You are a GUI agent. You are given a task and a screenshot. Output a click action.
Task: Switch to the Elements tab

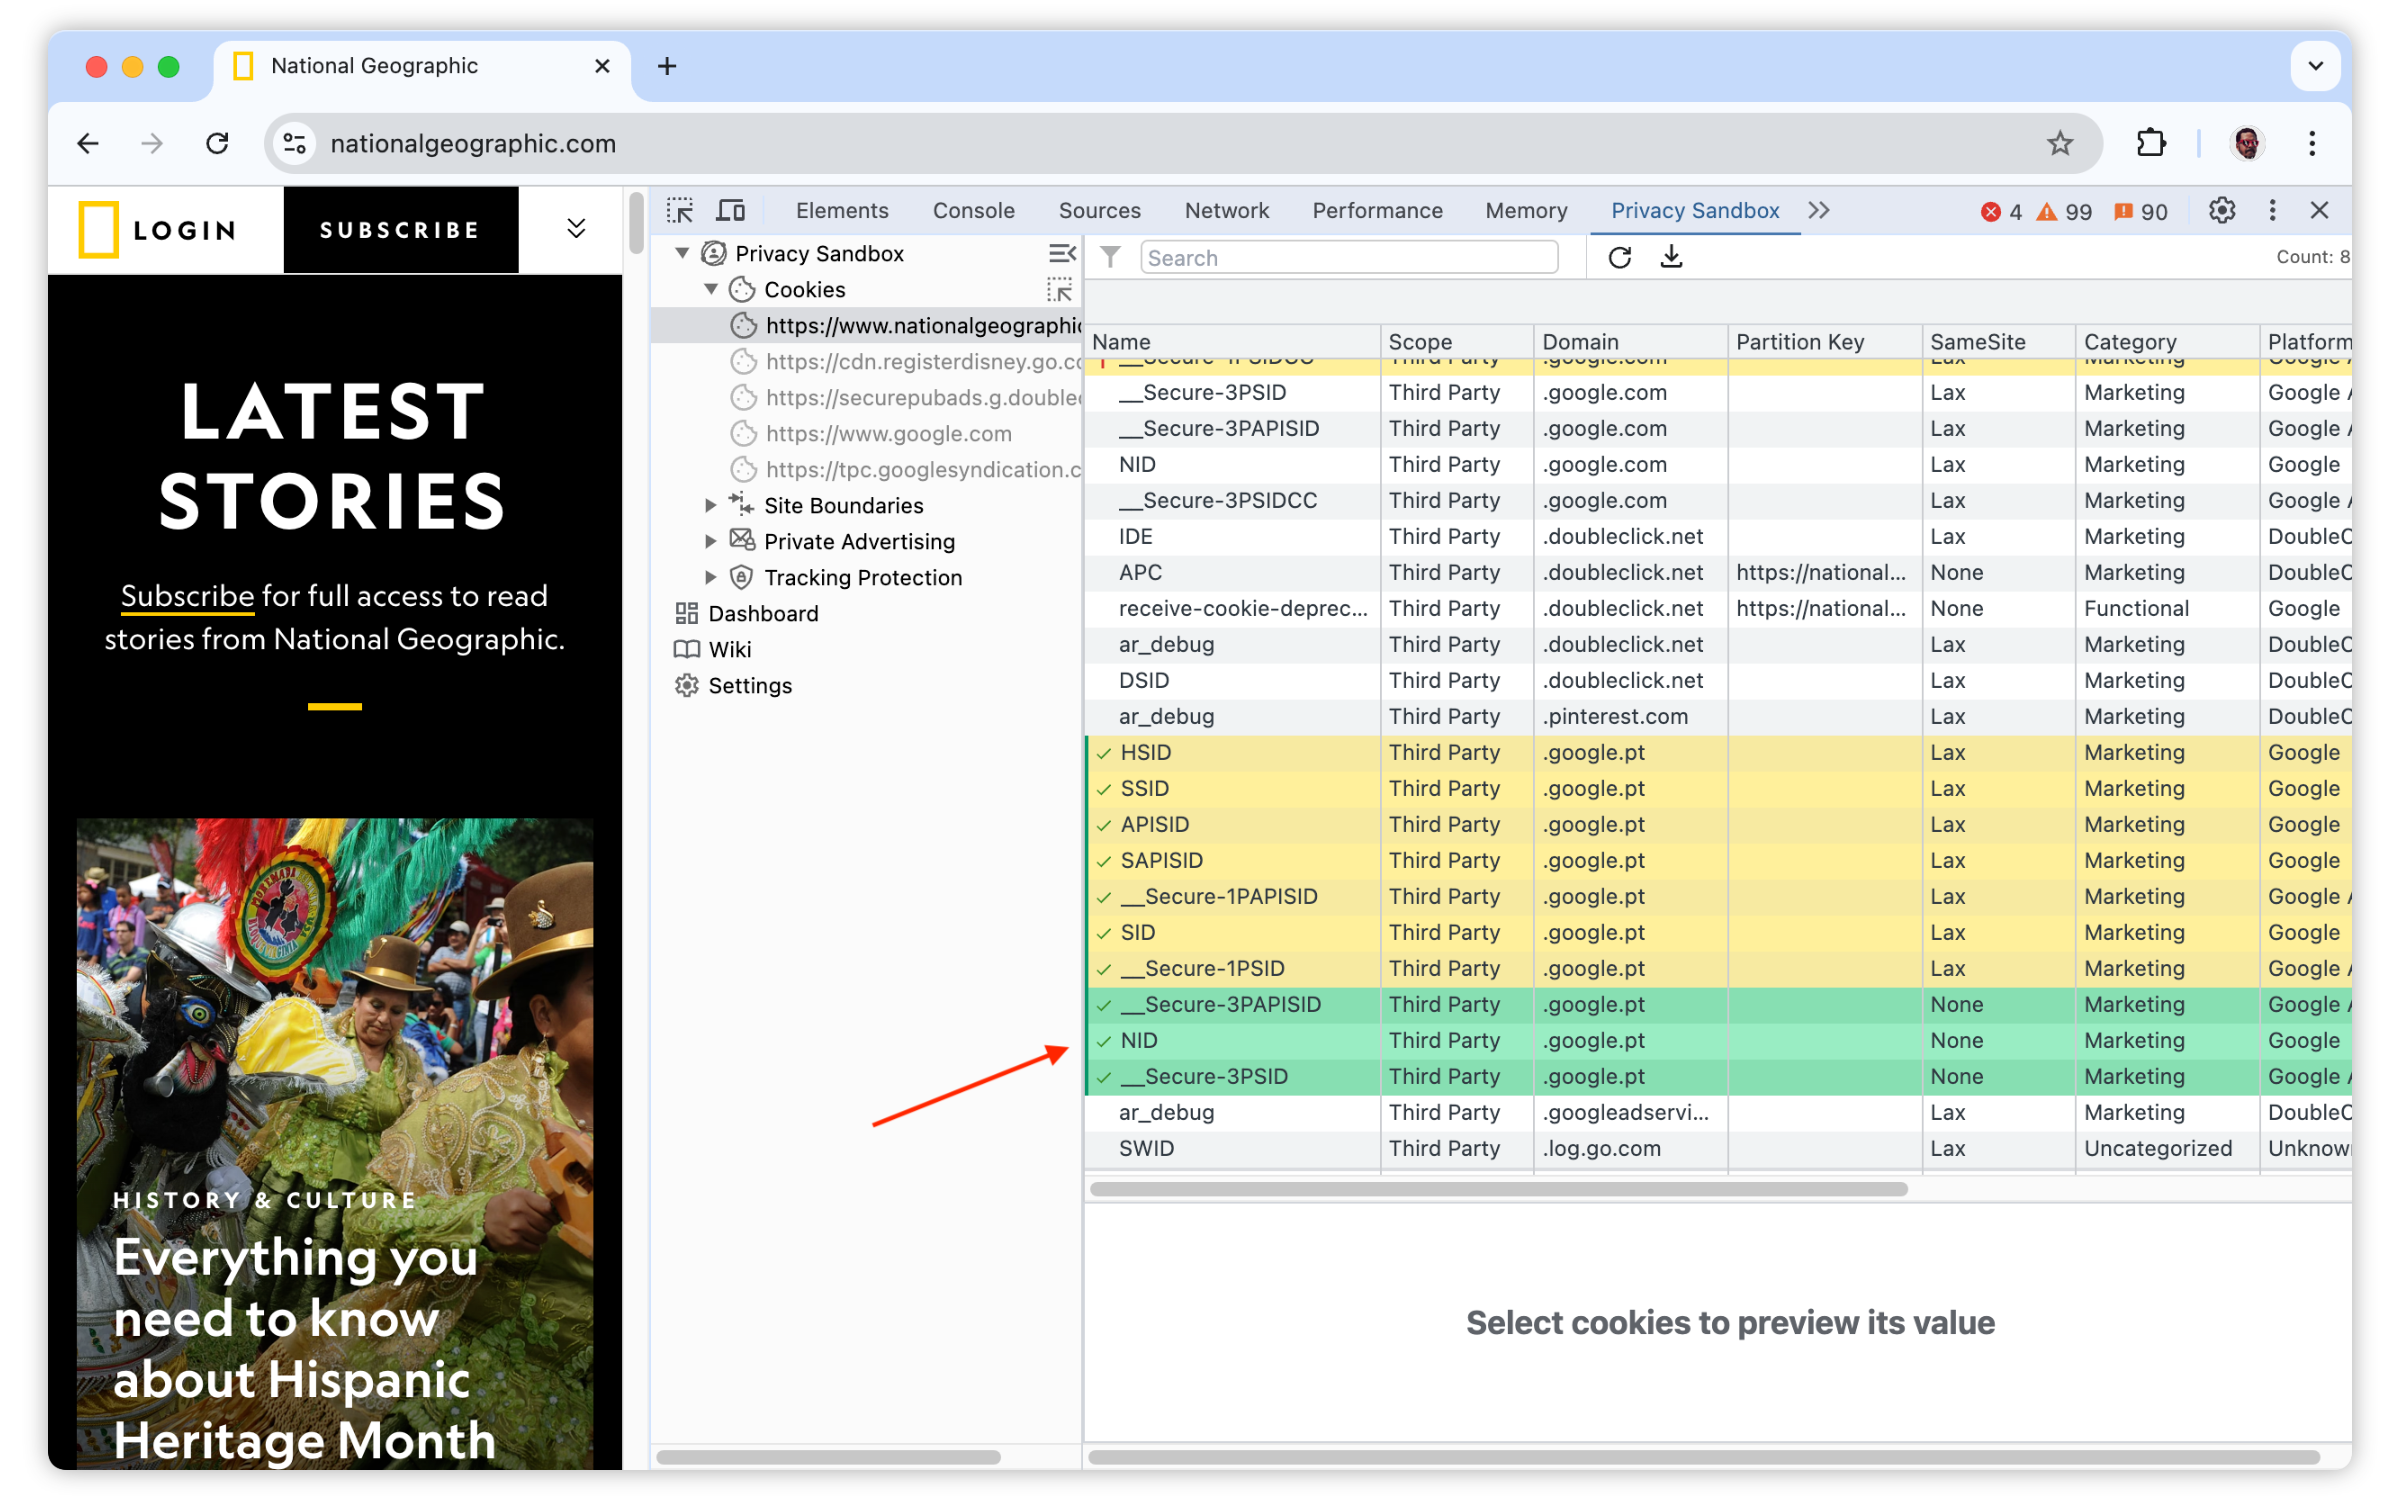point(842,210)
